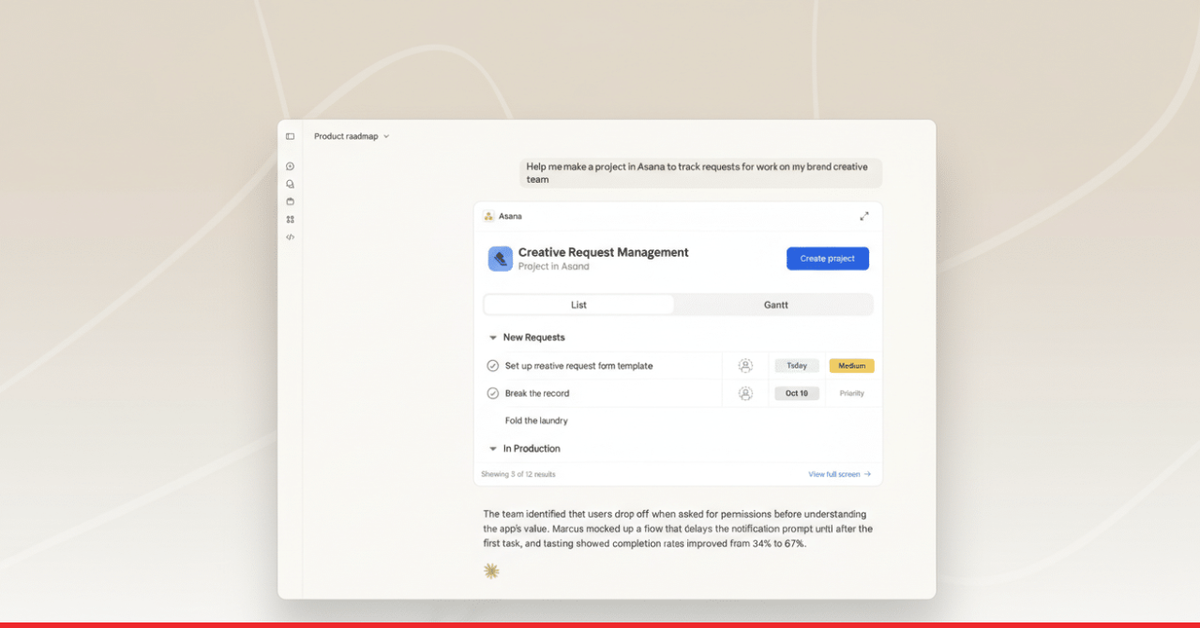Click the Asana logo icon in the card header
Image resolution: width=1200 pixels, height=628 pixels.
tap(490, 215)
